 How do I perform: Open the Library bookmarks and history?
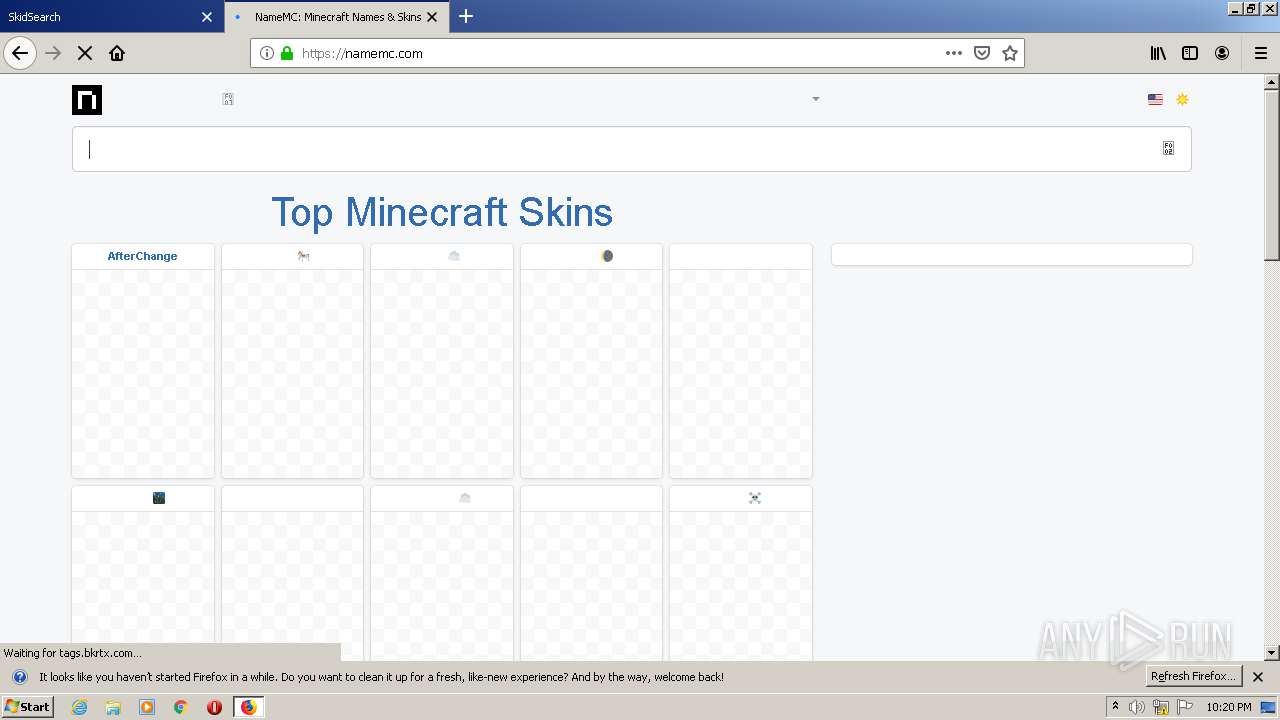click(1158, 53)
